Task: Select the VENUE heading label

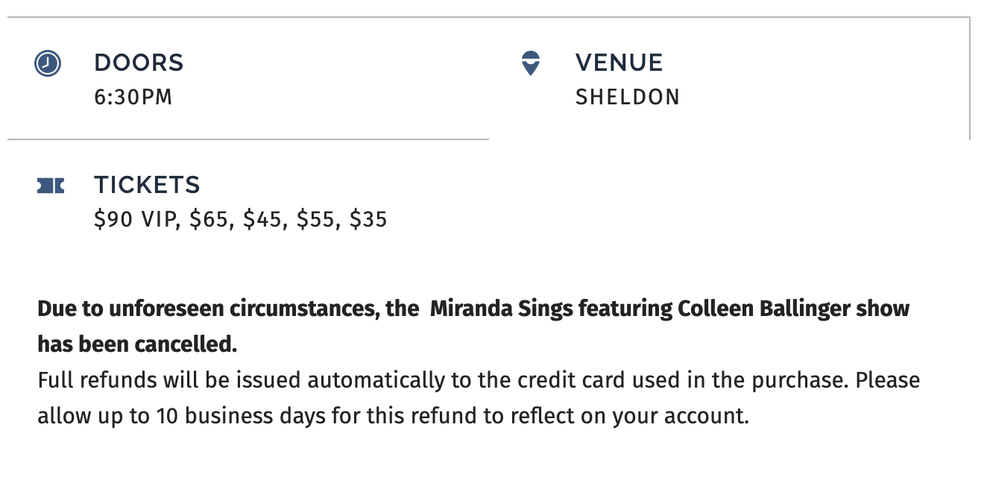Action: point(619,63)
